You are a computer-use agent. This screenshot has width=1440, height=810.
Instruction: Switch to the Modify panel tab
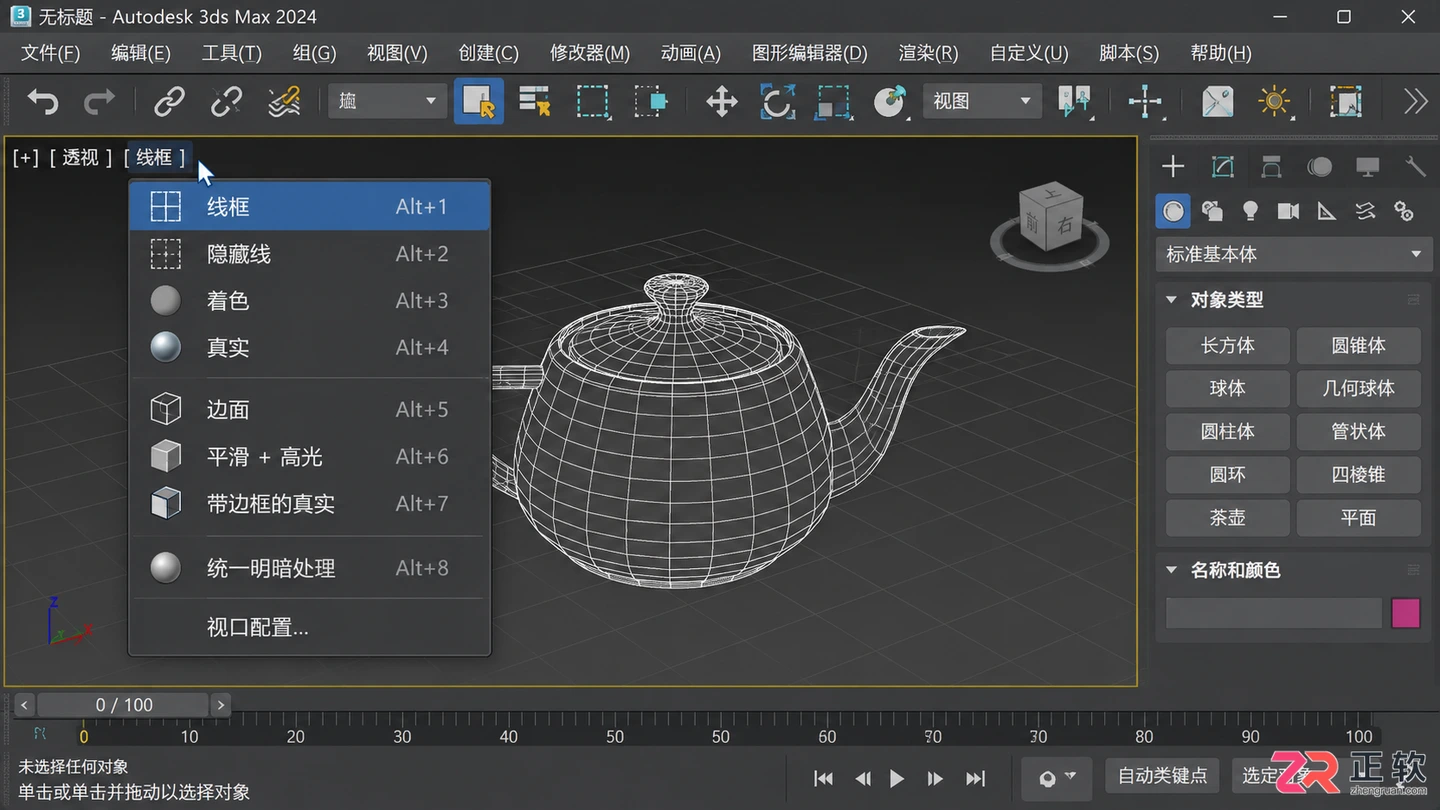[x=1222, y=167]
